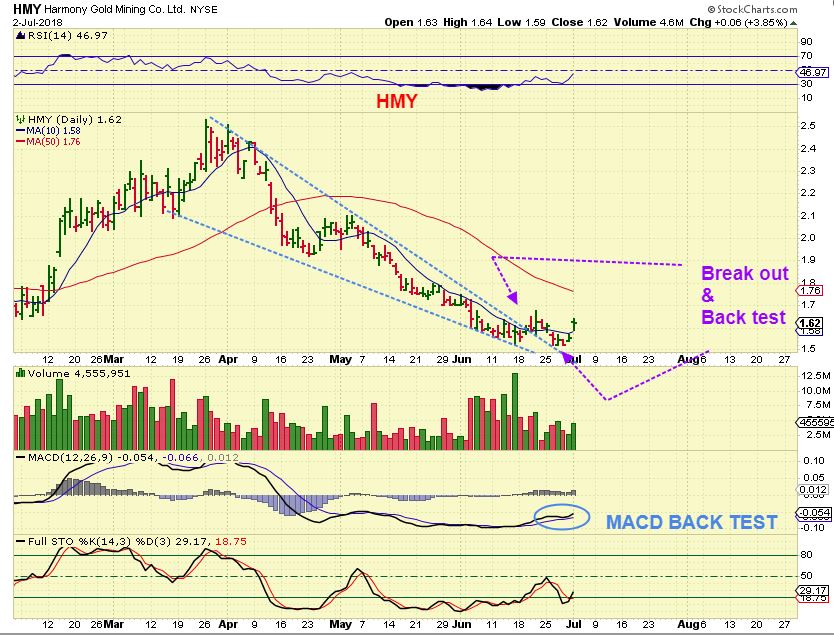Click the 'MA(10) 1.58' legend text
Image resolution: width=834 pixels, height=635 pixels.
[53, 130]
